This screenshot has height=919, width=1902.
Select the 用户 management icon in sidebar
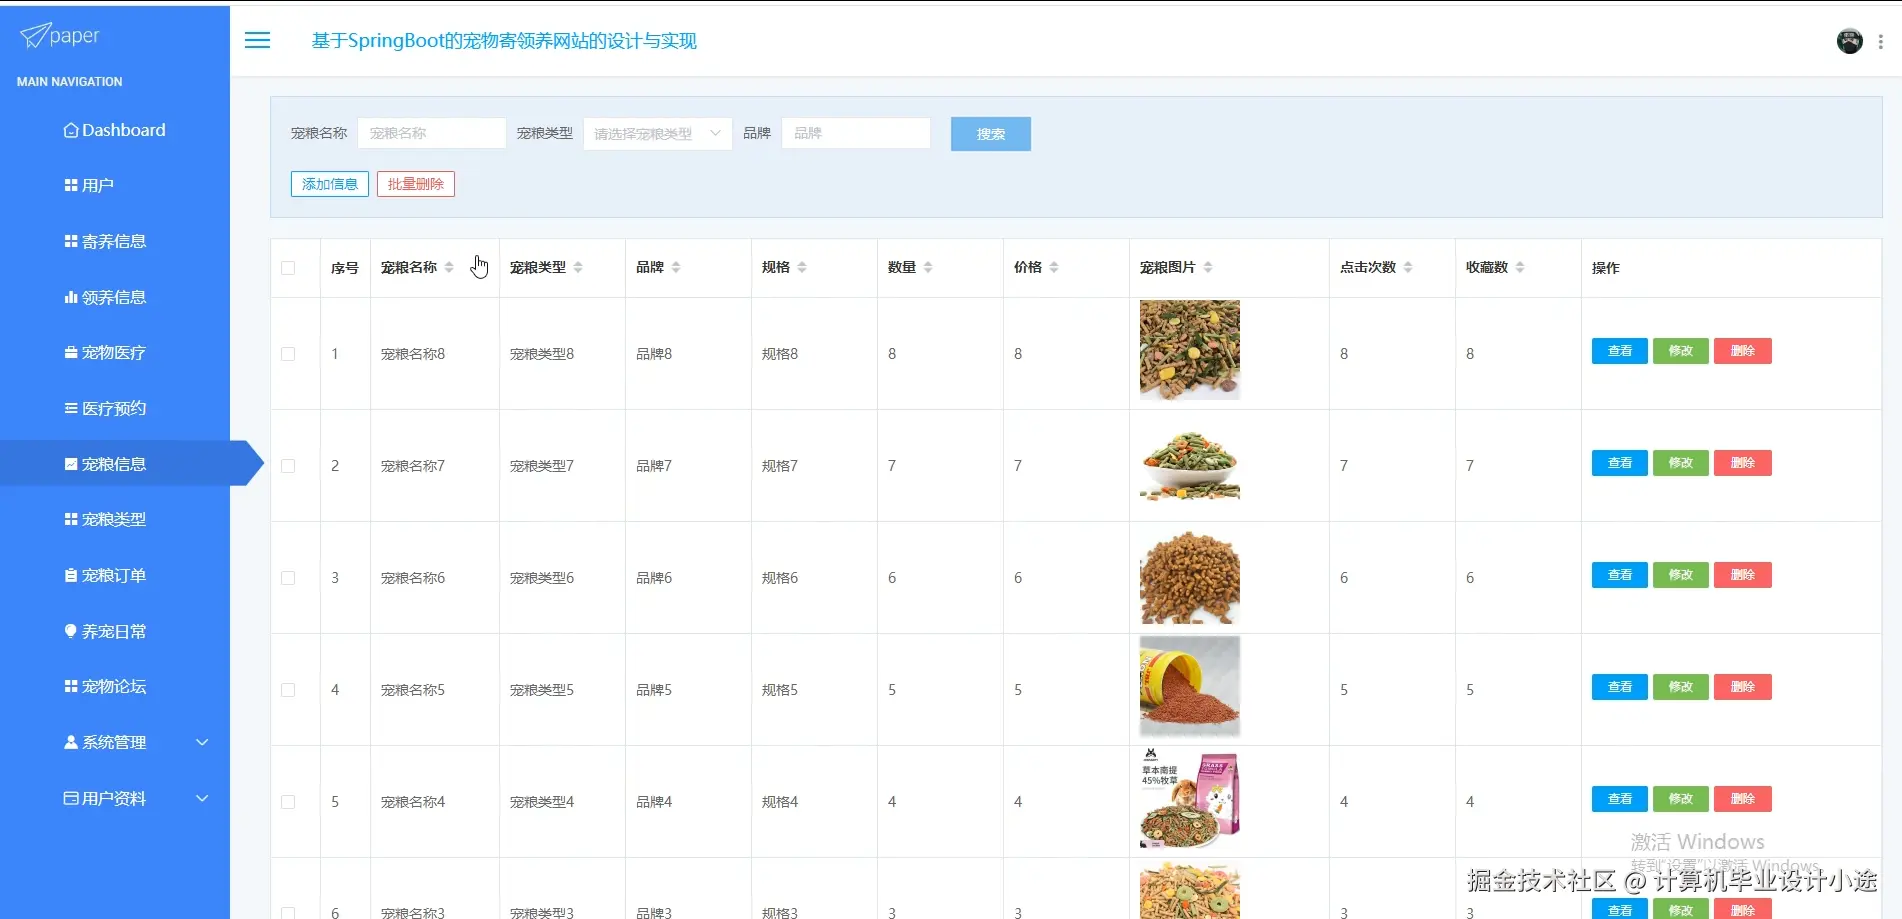coord(70,184)
